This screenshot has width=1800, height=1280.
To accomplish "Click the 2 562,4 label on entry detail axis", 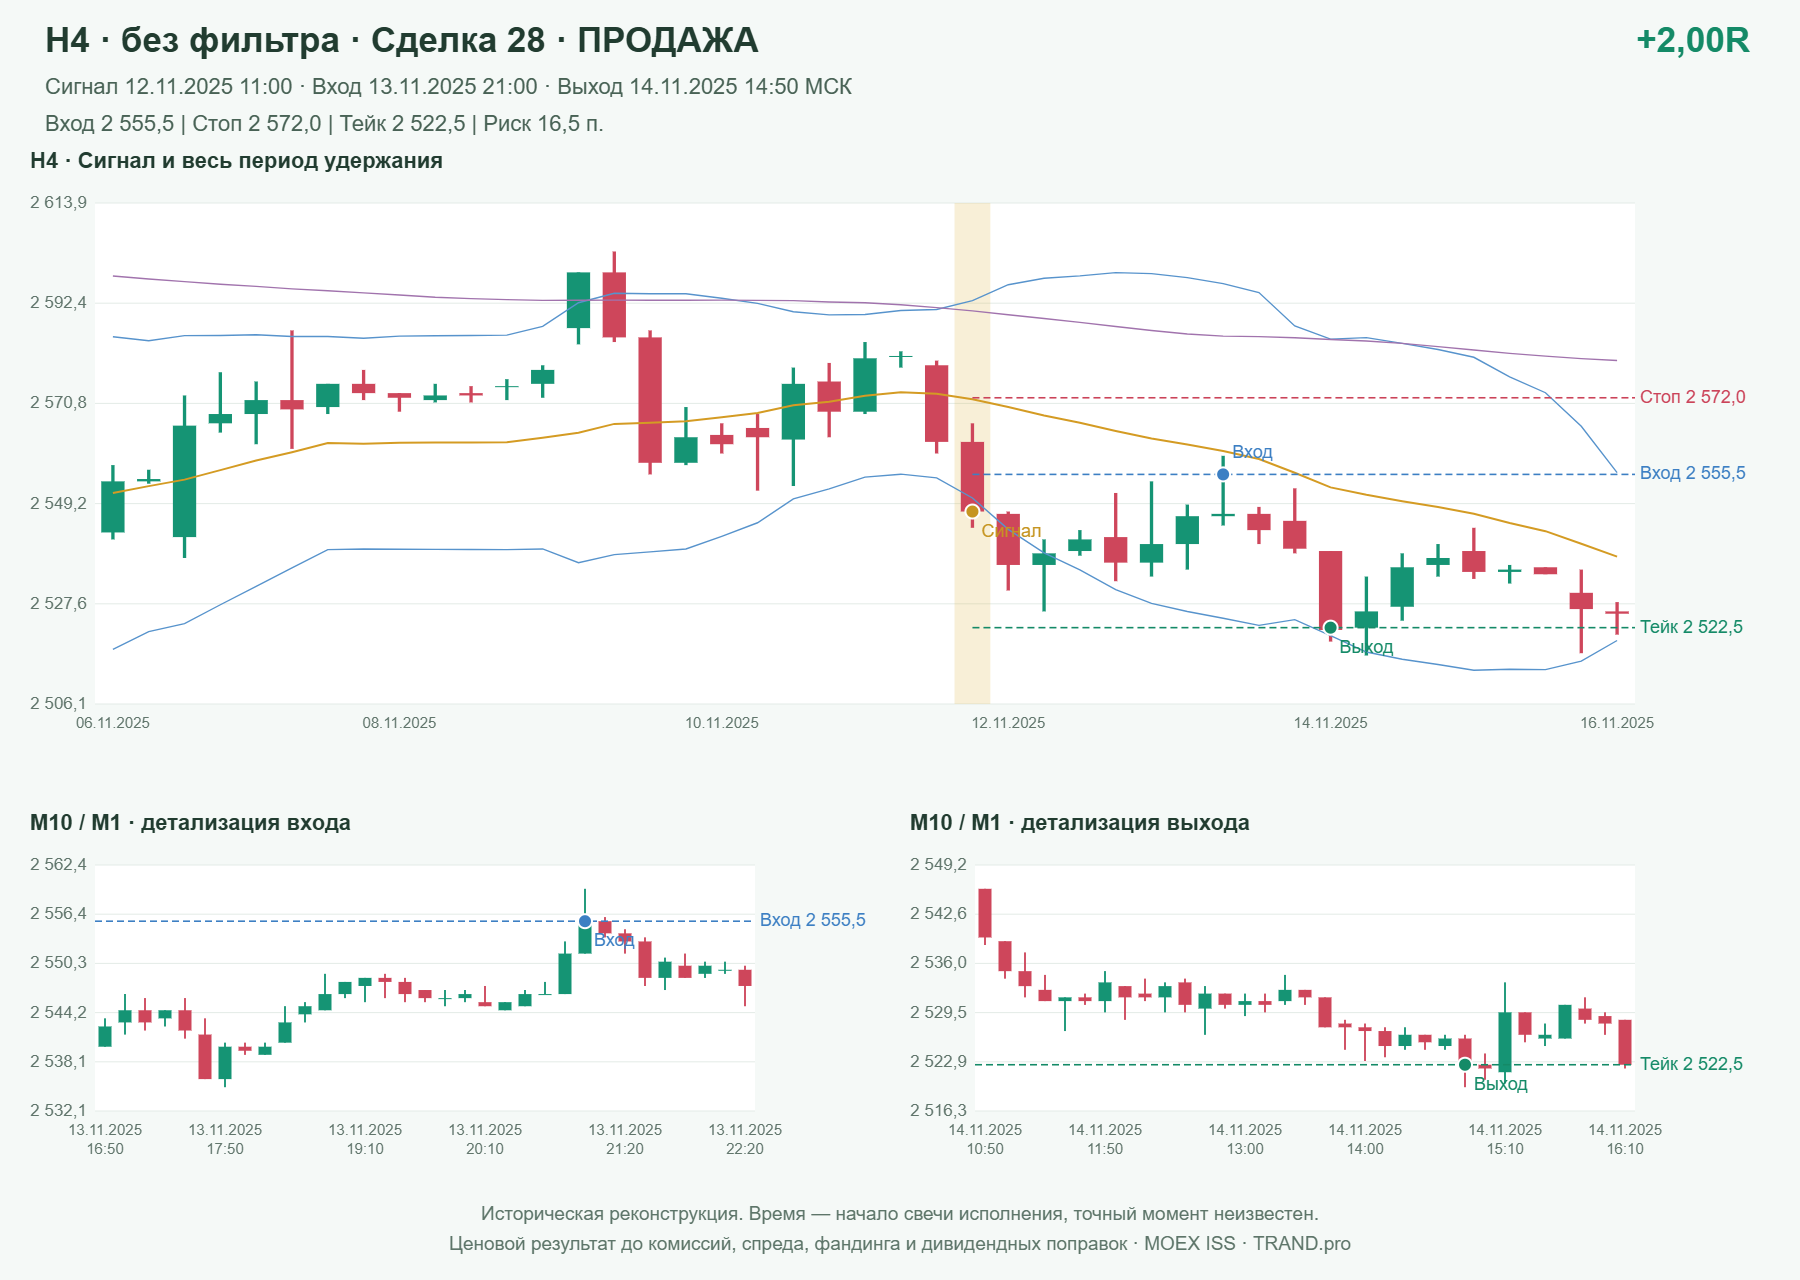I will pyautogui.click(x=58, y=865).
